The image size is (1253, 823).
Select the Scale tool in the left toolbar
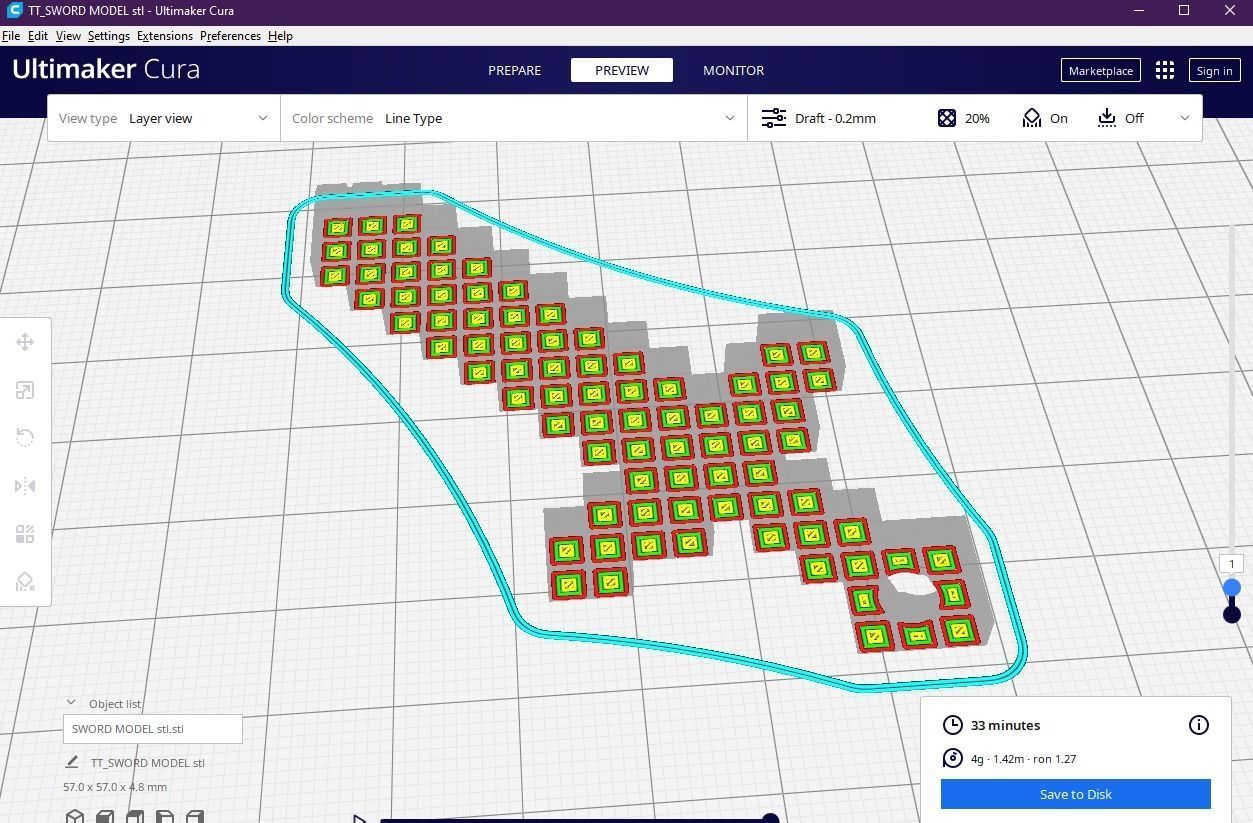(25, 390)
